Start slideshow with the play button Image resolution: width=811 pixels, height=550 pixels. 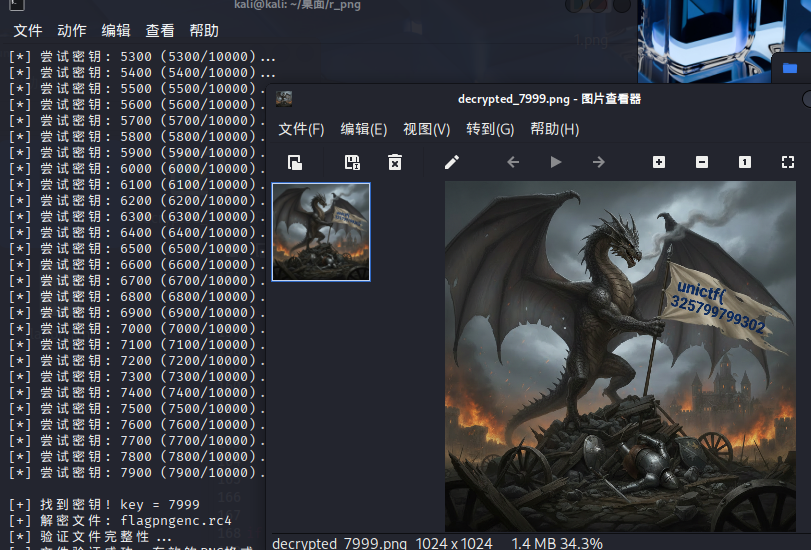[x=556, y=162]
